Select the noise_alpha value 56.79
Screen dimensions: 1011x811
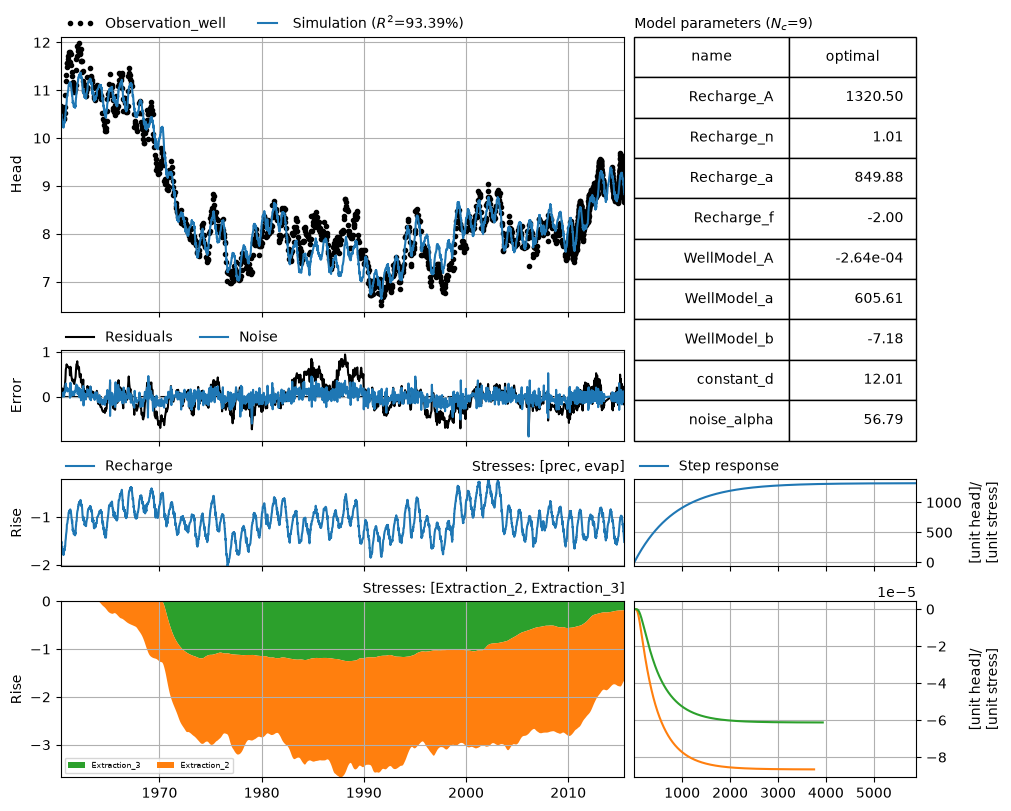click(852, 420)
